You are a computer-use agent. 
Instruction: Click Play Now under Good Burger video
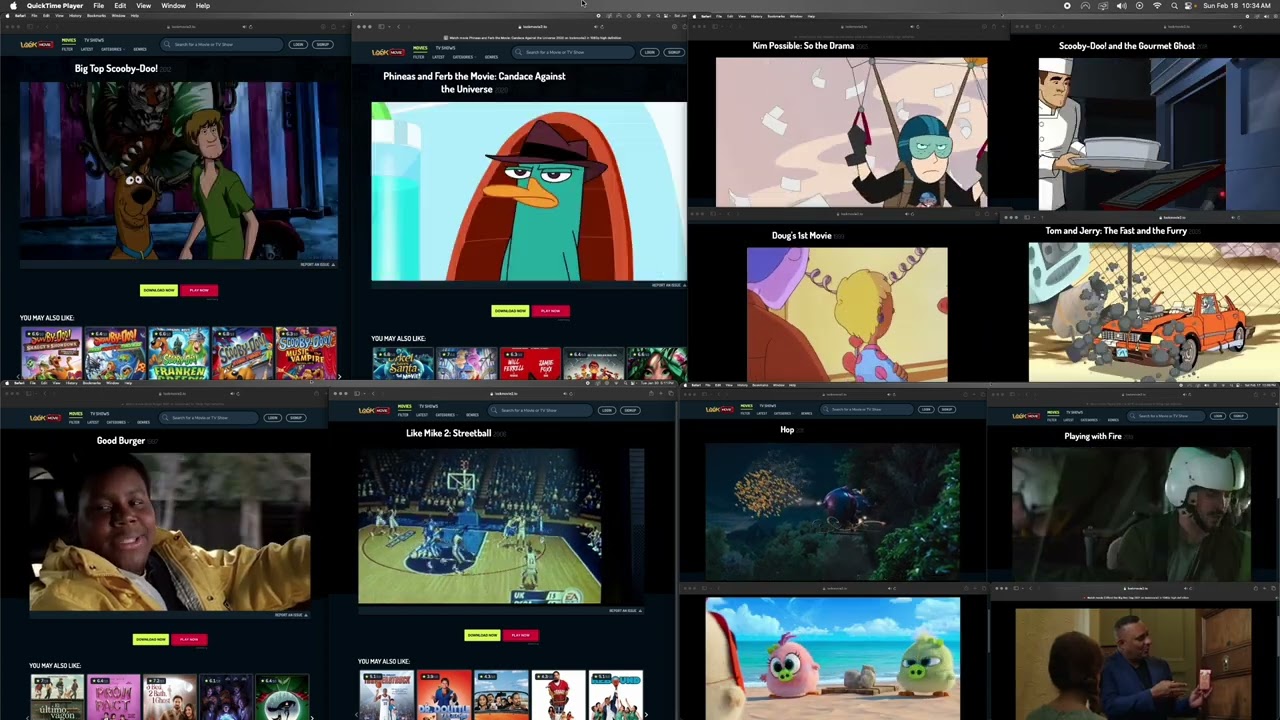[189, 639]
